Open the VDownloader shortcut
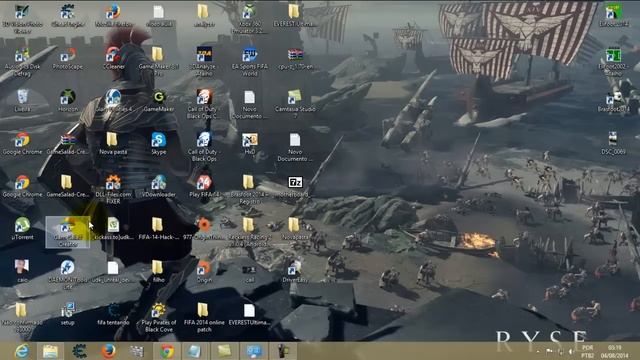 click(x=159, y=186)
